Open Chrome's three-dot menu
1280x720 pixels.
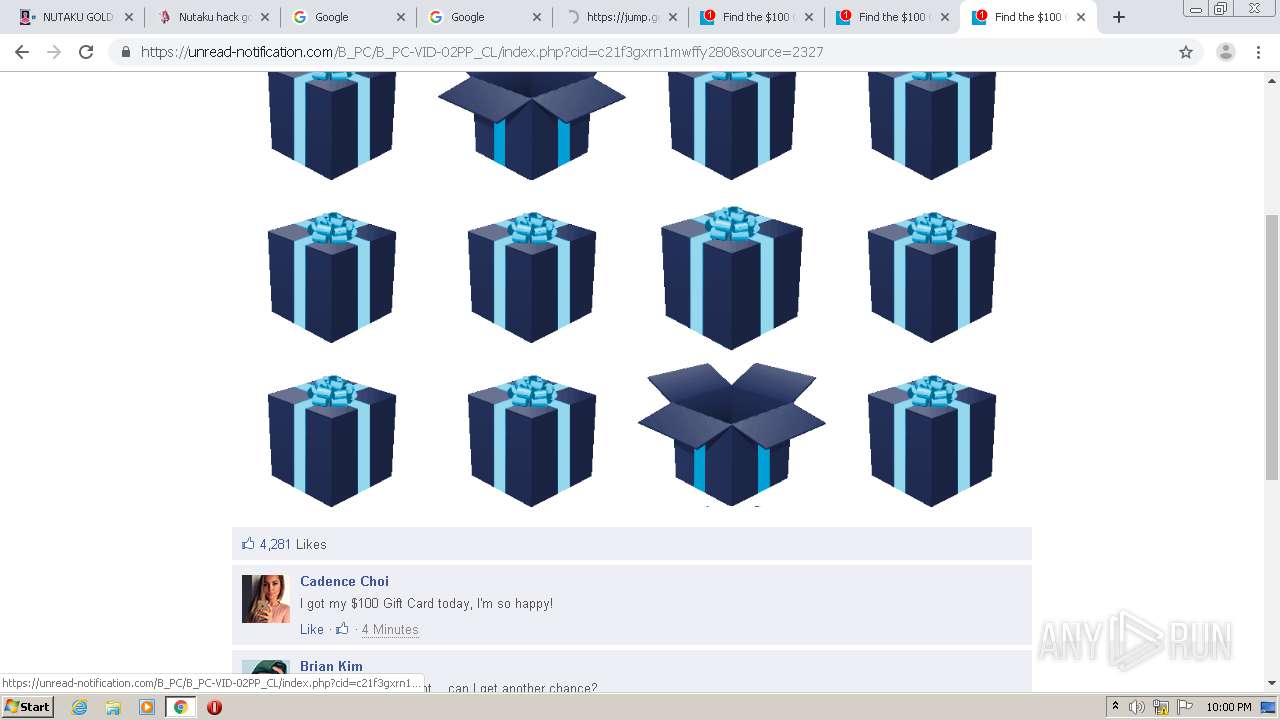click(1259, 52)
